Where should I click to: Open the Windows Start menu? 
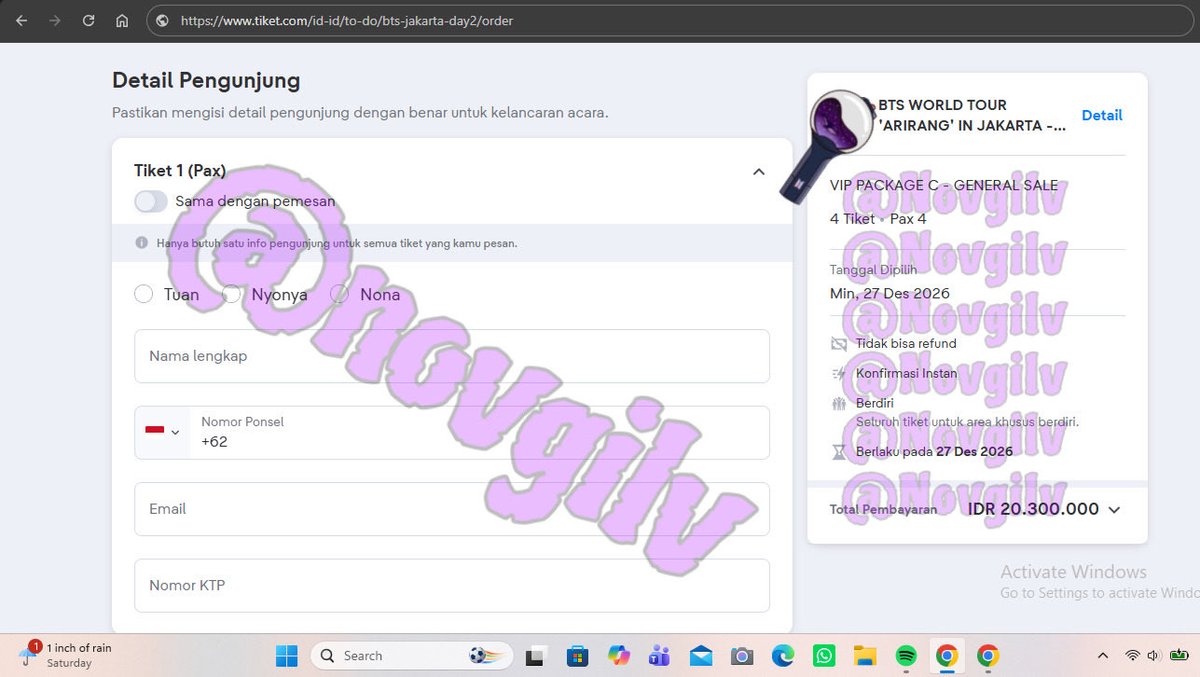point(287,656)
